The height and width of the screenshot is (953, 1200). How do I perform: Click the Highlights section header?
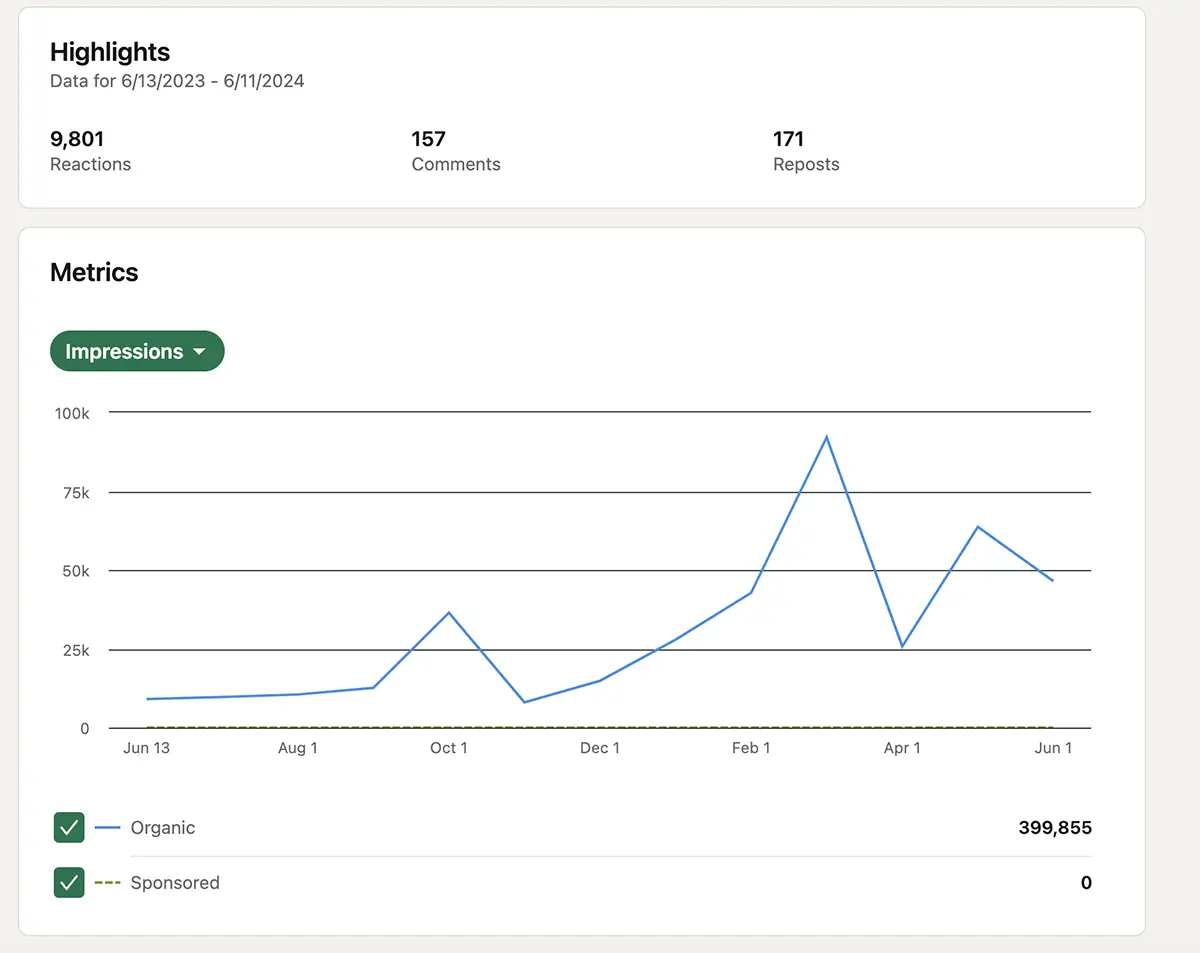[x=110, y=52]
